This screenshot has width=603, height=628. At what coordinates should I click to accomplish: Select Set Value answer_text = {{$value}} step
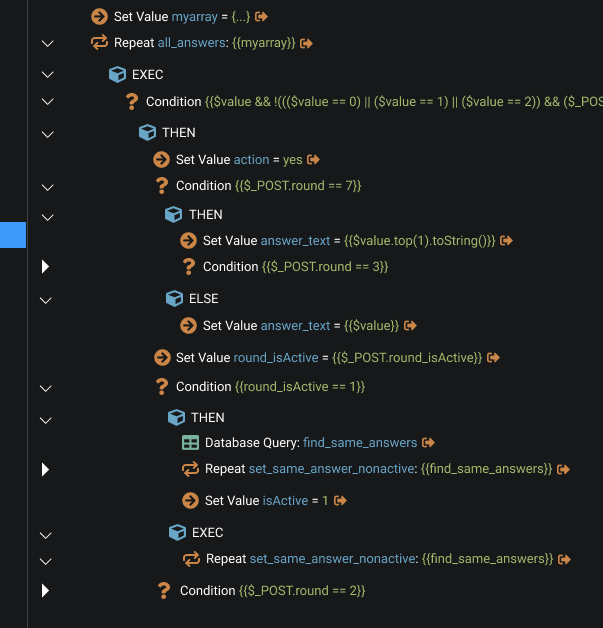[x=300, y=326]
